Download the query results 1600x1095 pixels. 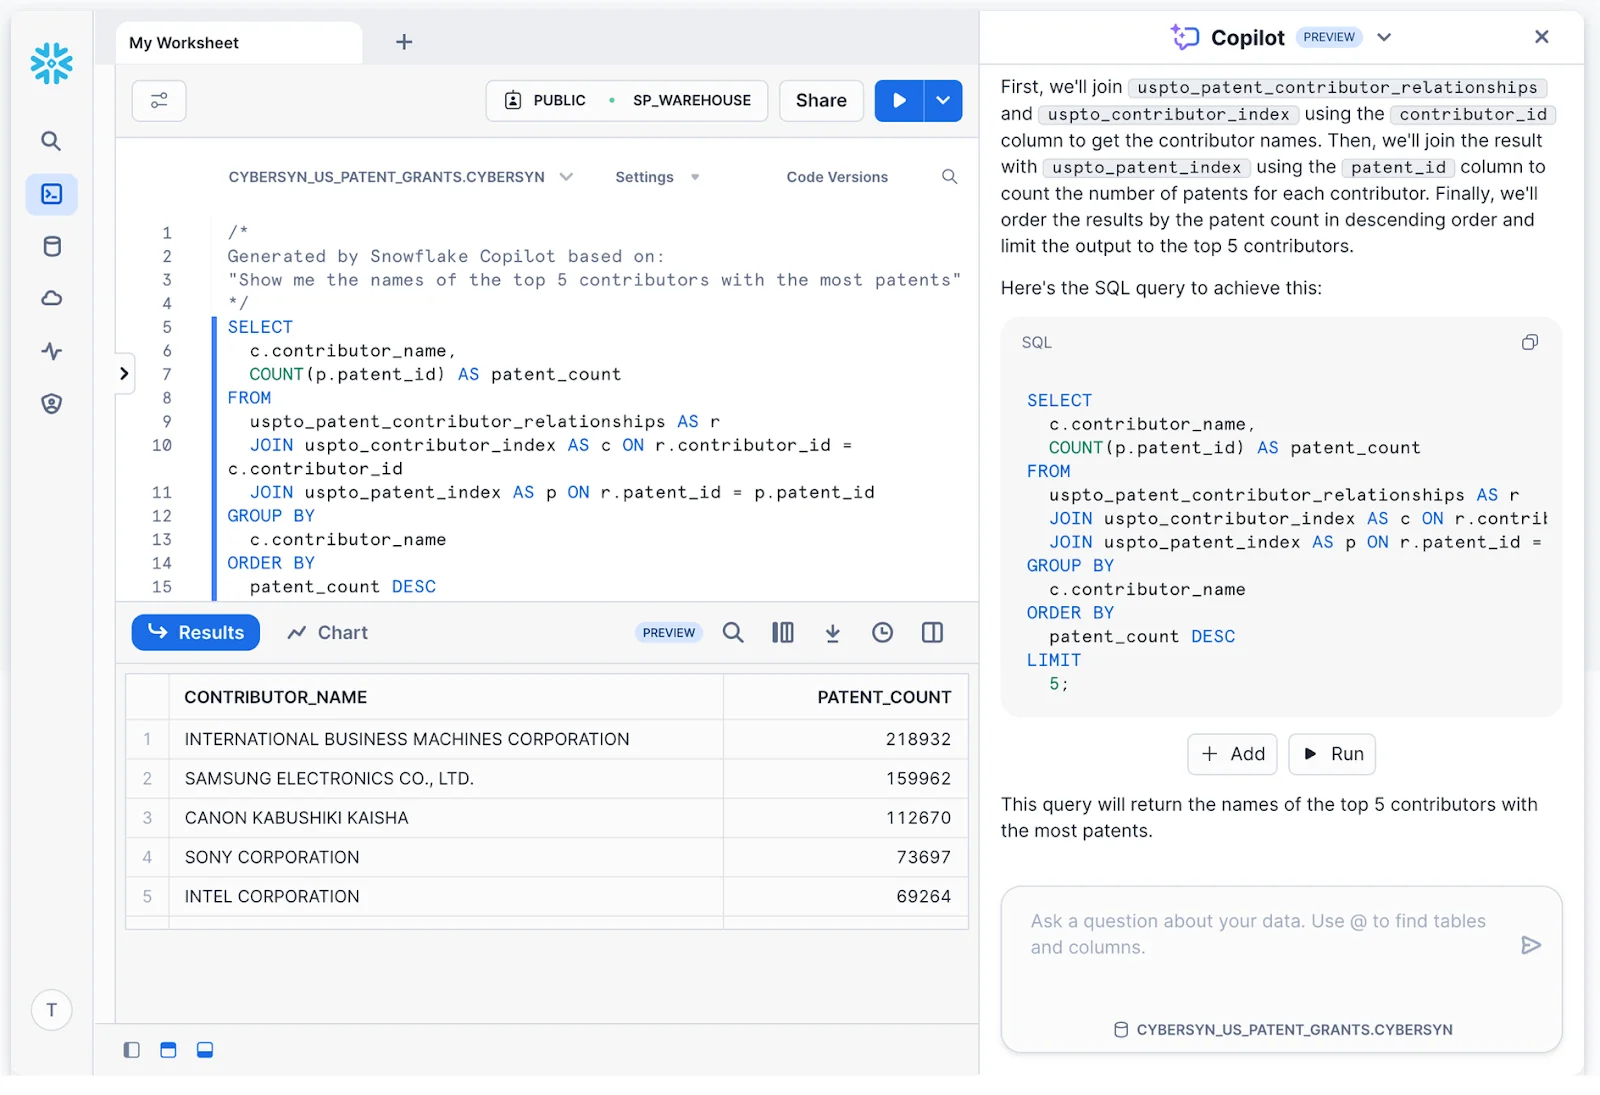point(832,633)
